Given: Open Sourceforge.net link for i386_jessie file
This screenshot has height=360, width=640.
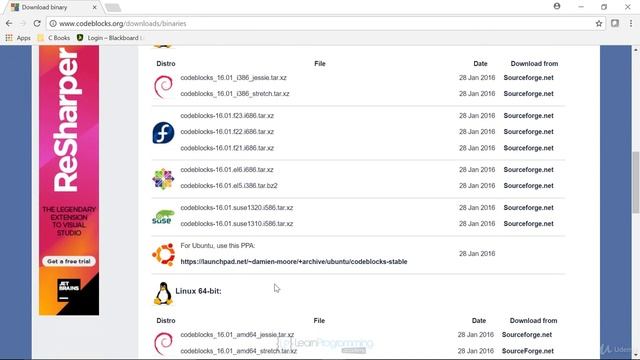Looking at the screenshot, I should pyautogui.click(x=529, y=78).
